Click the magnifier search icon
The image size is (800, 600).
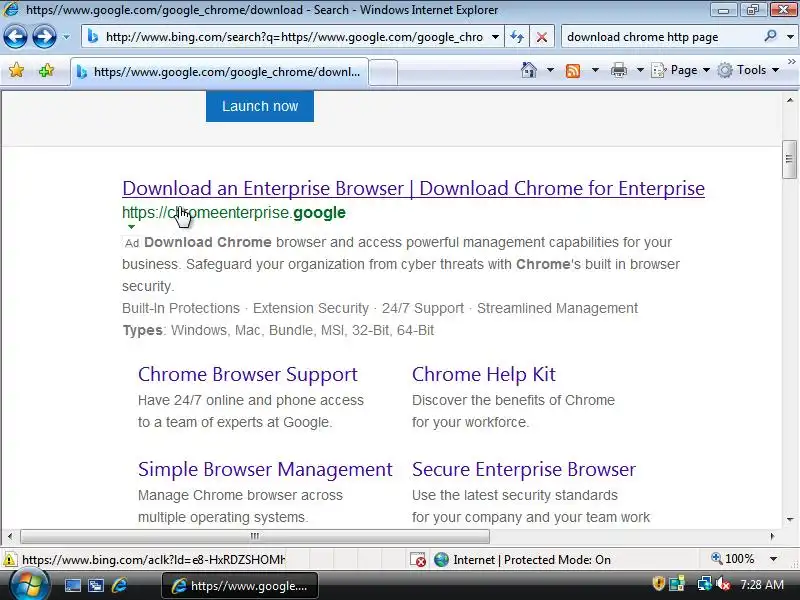(770, 36)
